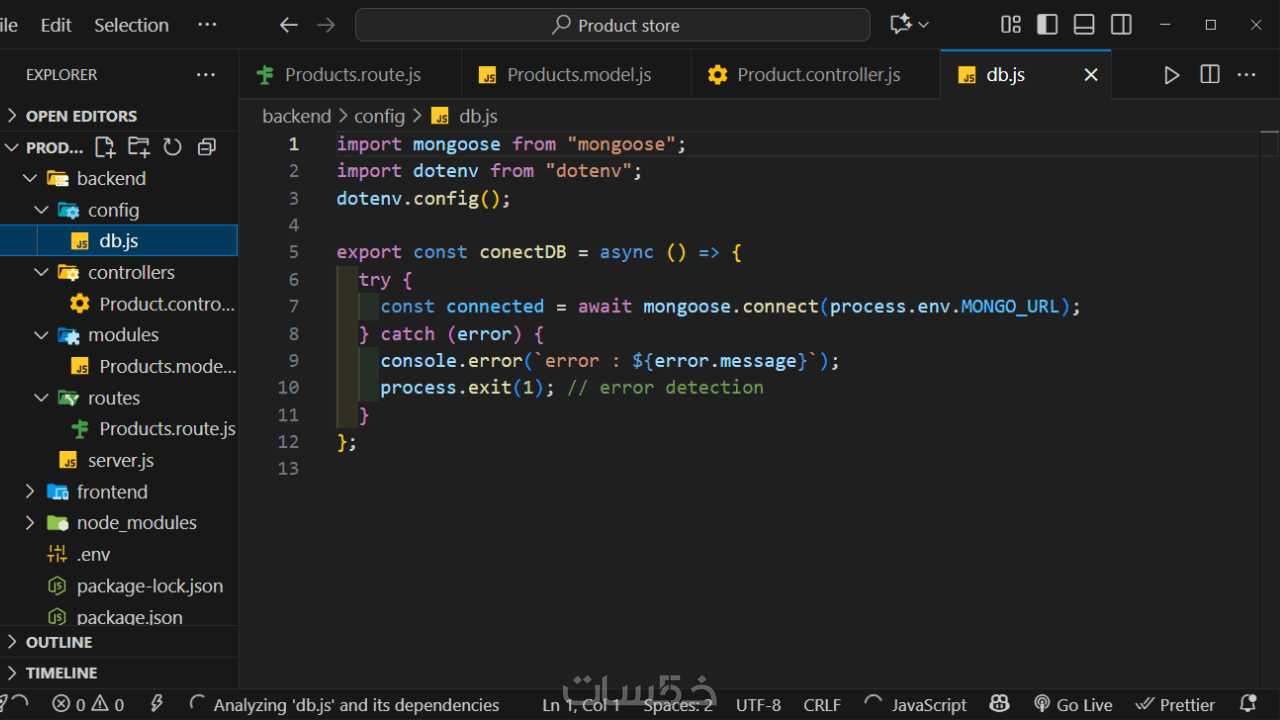
Task: Open the notifications bell in the status bar
Action: pos(1247,704)
